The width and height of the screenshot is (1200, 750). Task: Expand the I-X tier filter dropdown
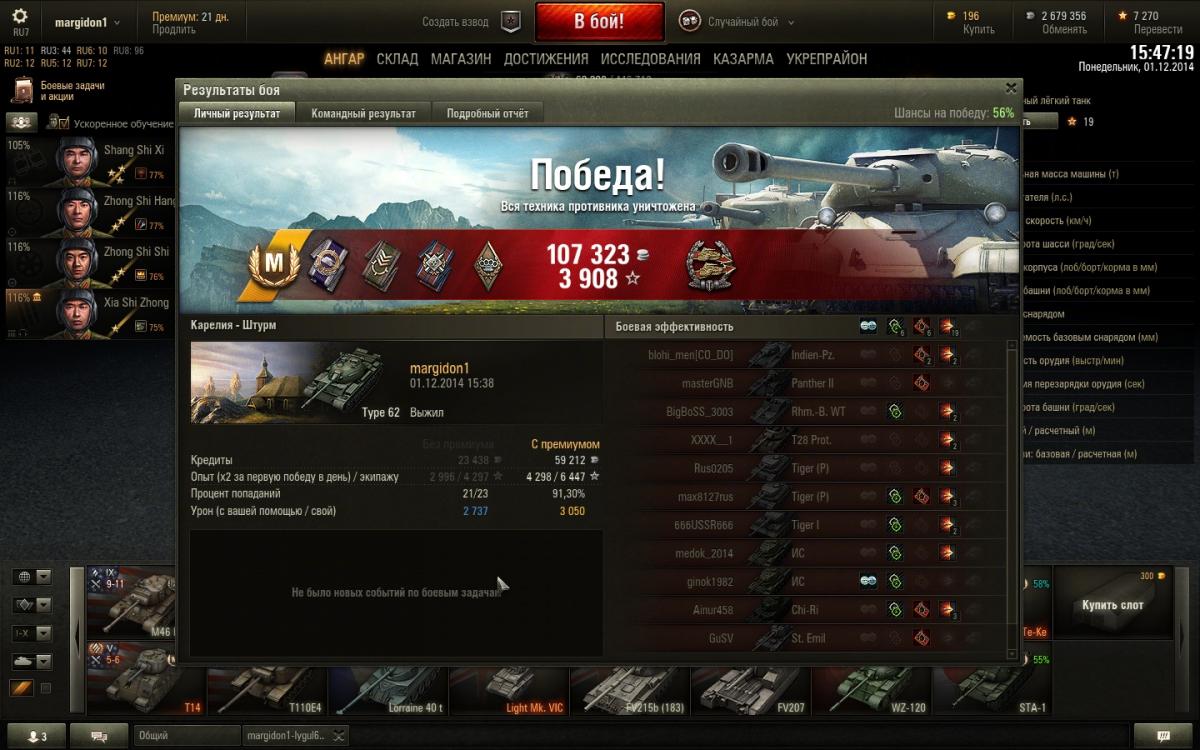tap(43, 633)
